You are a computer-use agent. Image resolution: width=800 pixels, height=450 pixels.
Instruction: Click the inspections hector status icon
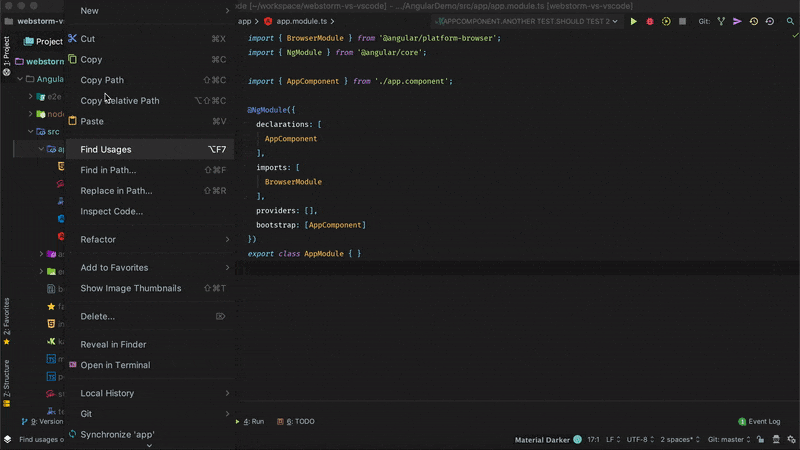click(x=776, y=439)
